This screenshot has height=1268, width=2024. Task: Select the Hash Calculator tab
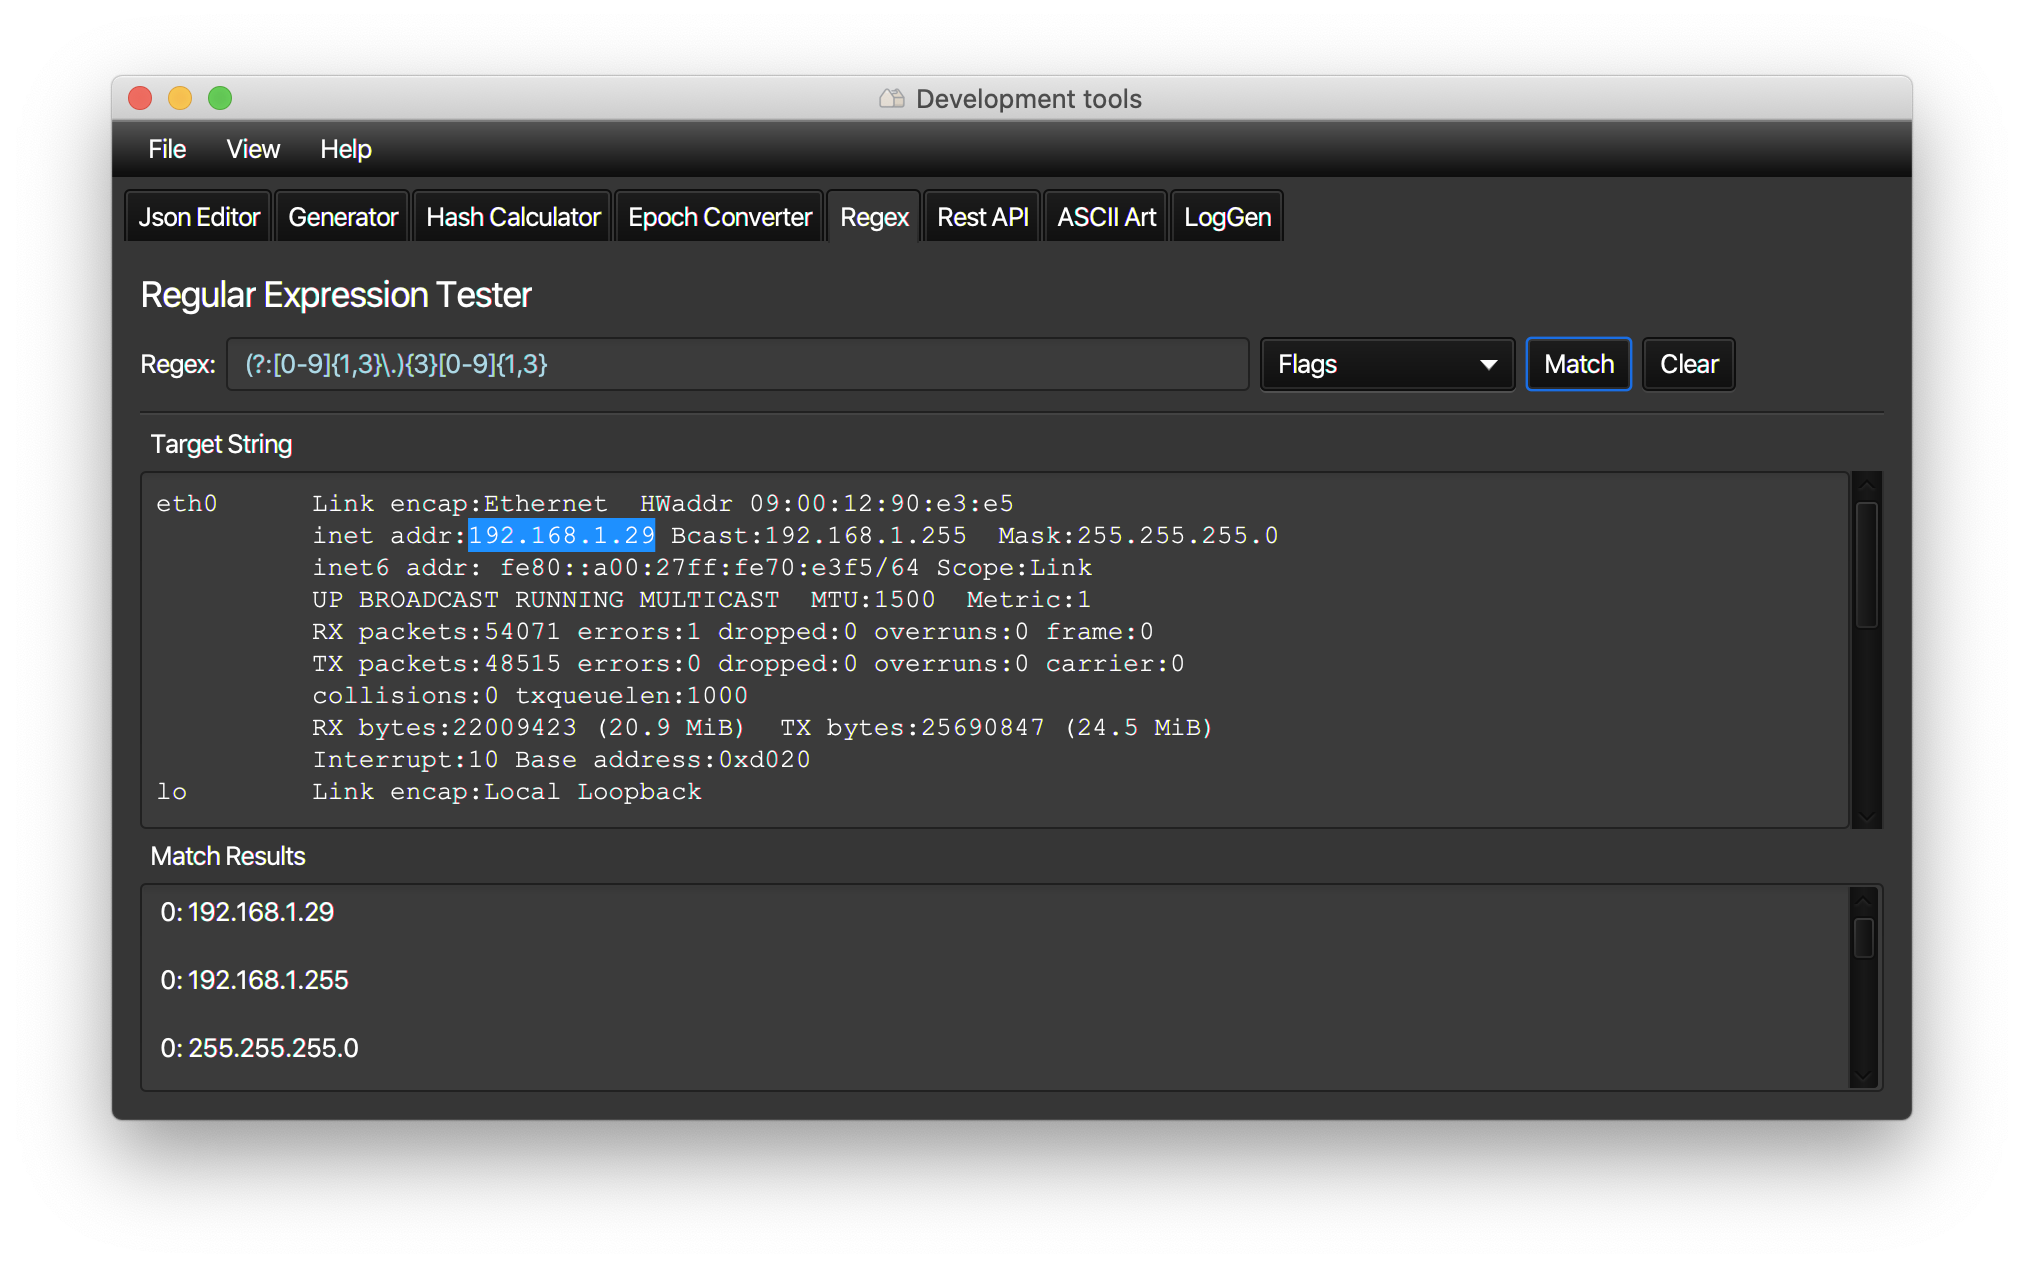[512, 217]
